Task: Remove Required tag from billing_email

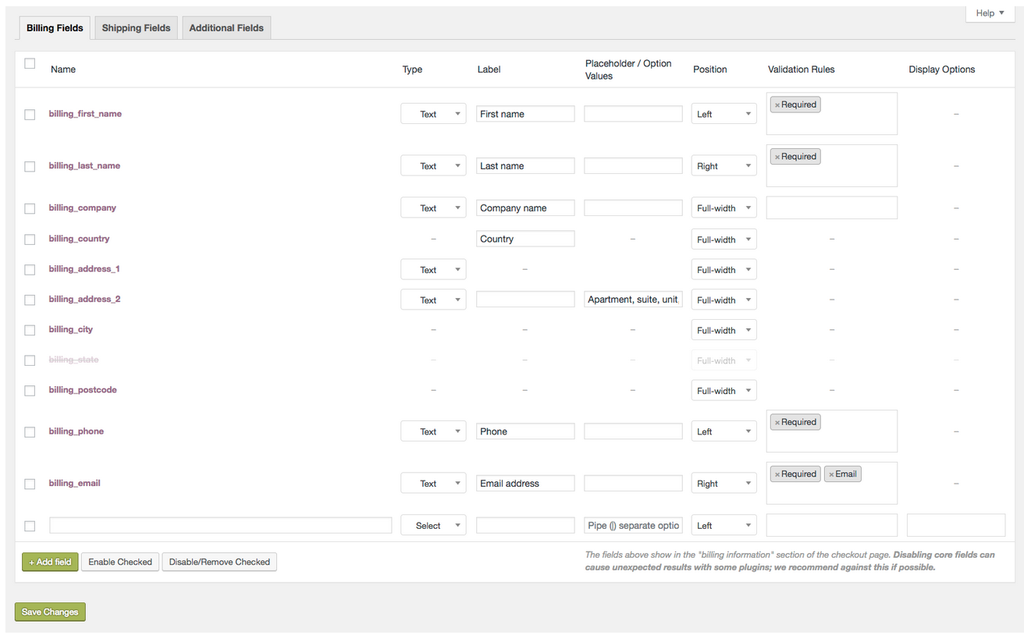Action: pos(777,475)
